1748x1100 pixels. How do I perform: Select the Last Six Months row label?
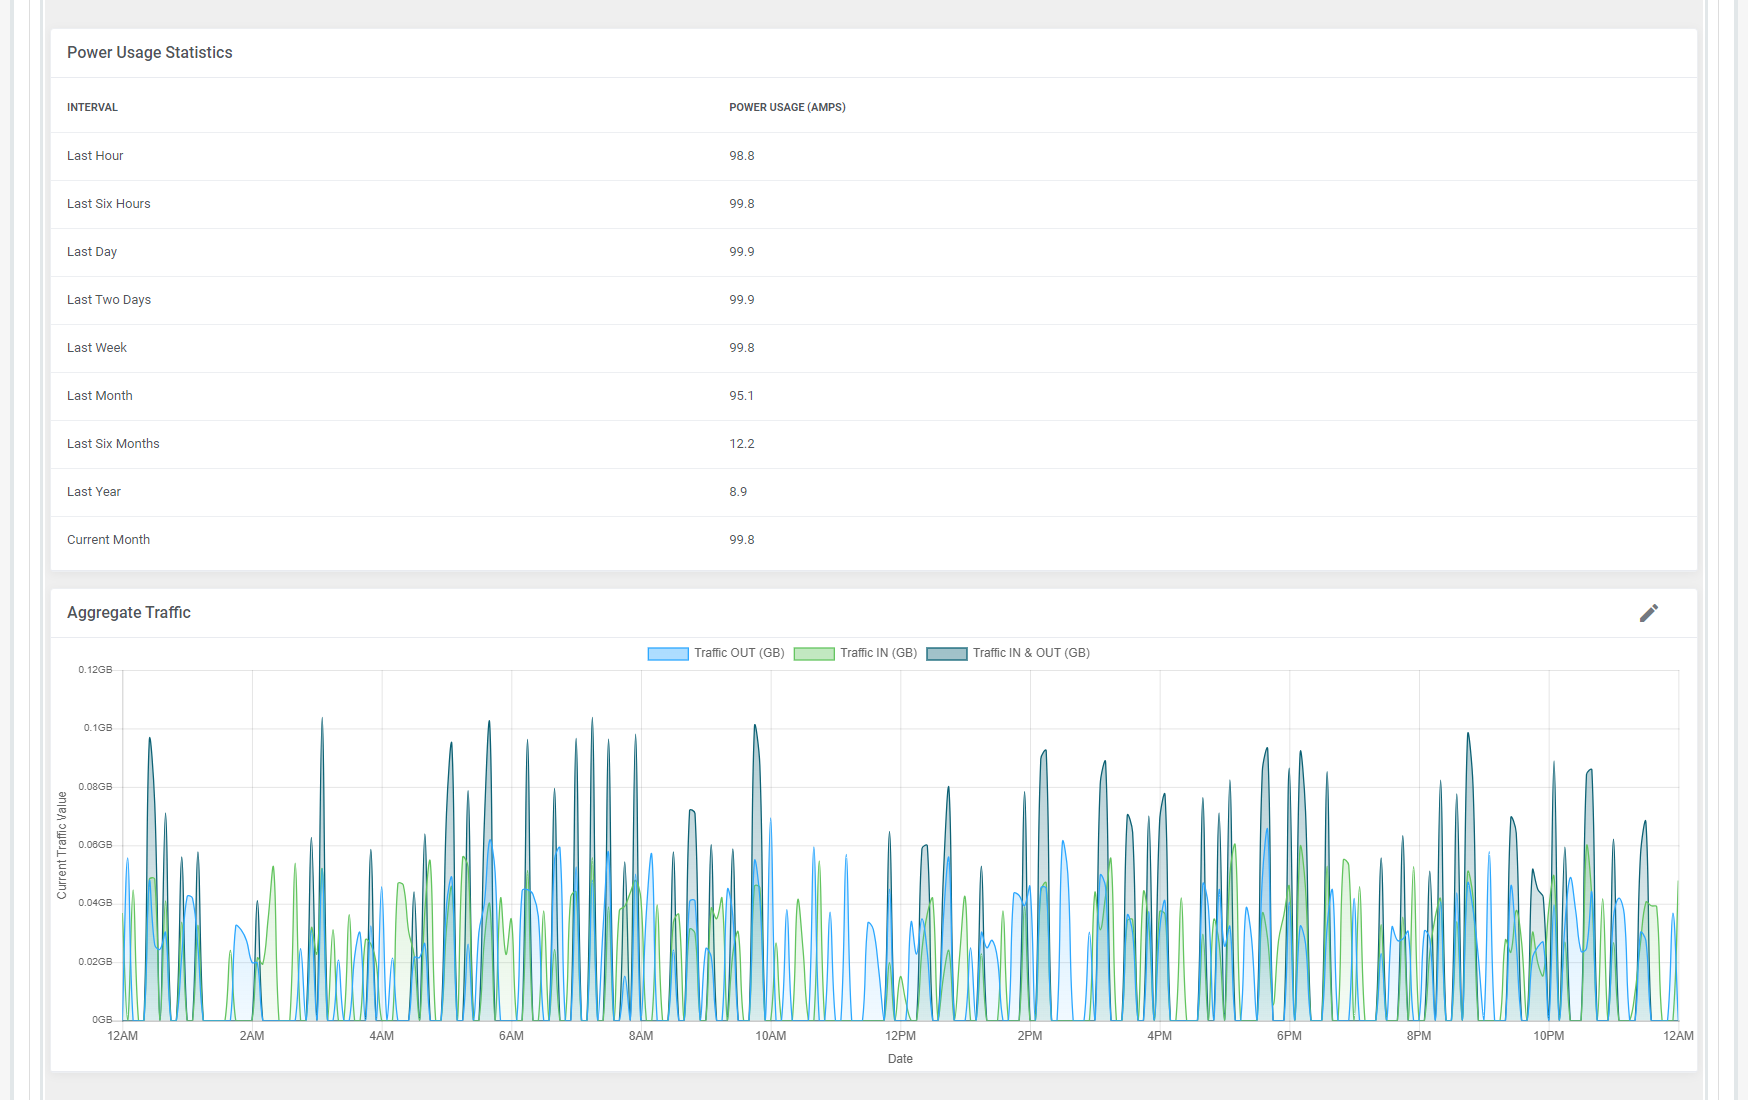click(x=113, y=444)
